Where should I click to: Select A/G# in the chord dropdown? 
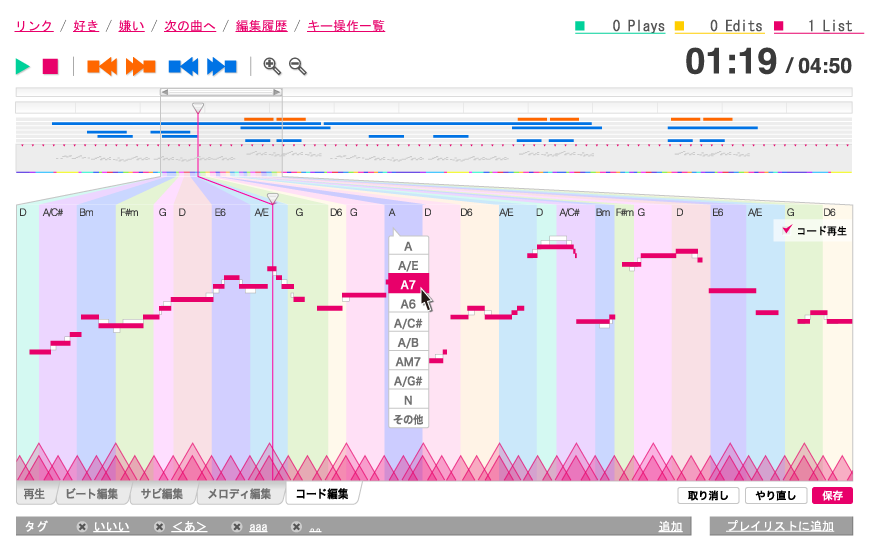(x=408, y=381)
